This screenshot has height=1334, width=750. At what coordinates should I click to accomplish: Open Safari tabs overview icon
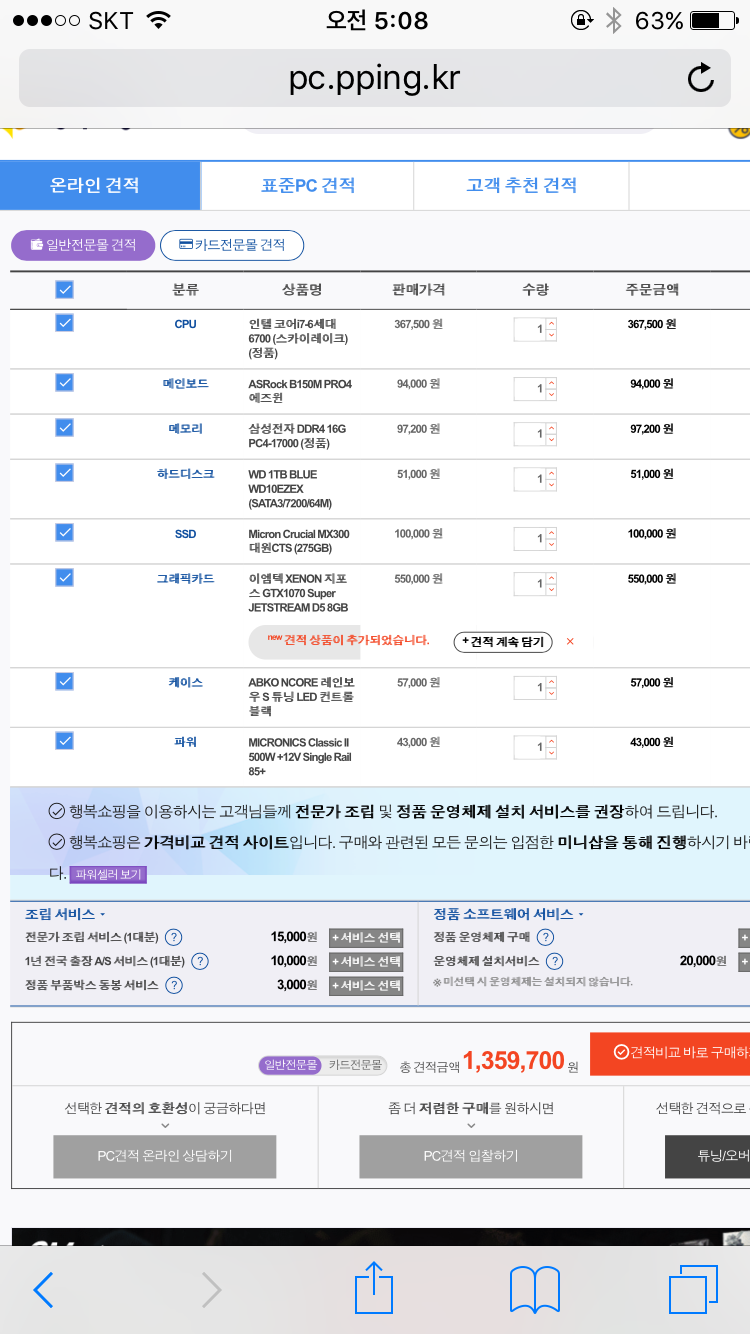(x=693, y=1290)
